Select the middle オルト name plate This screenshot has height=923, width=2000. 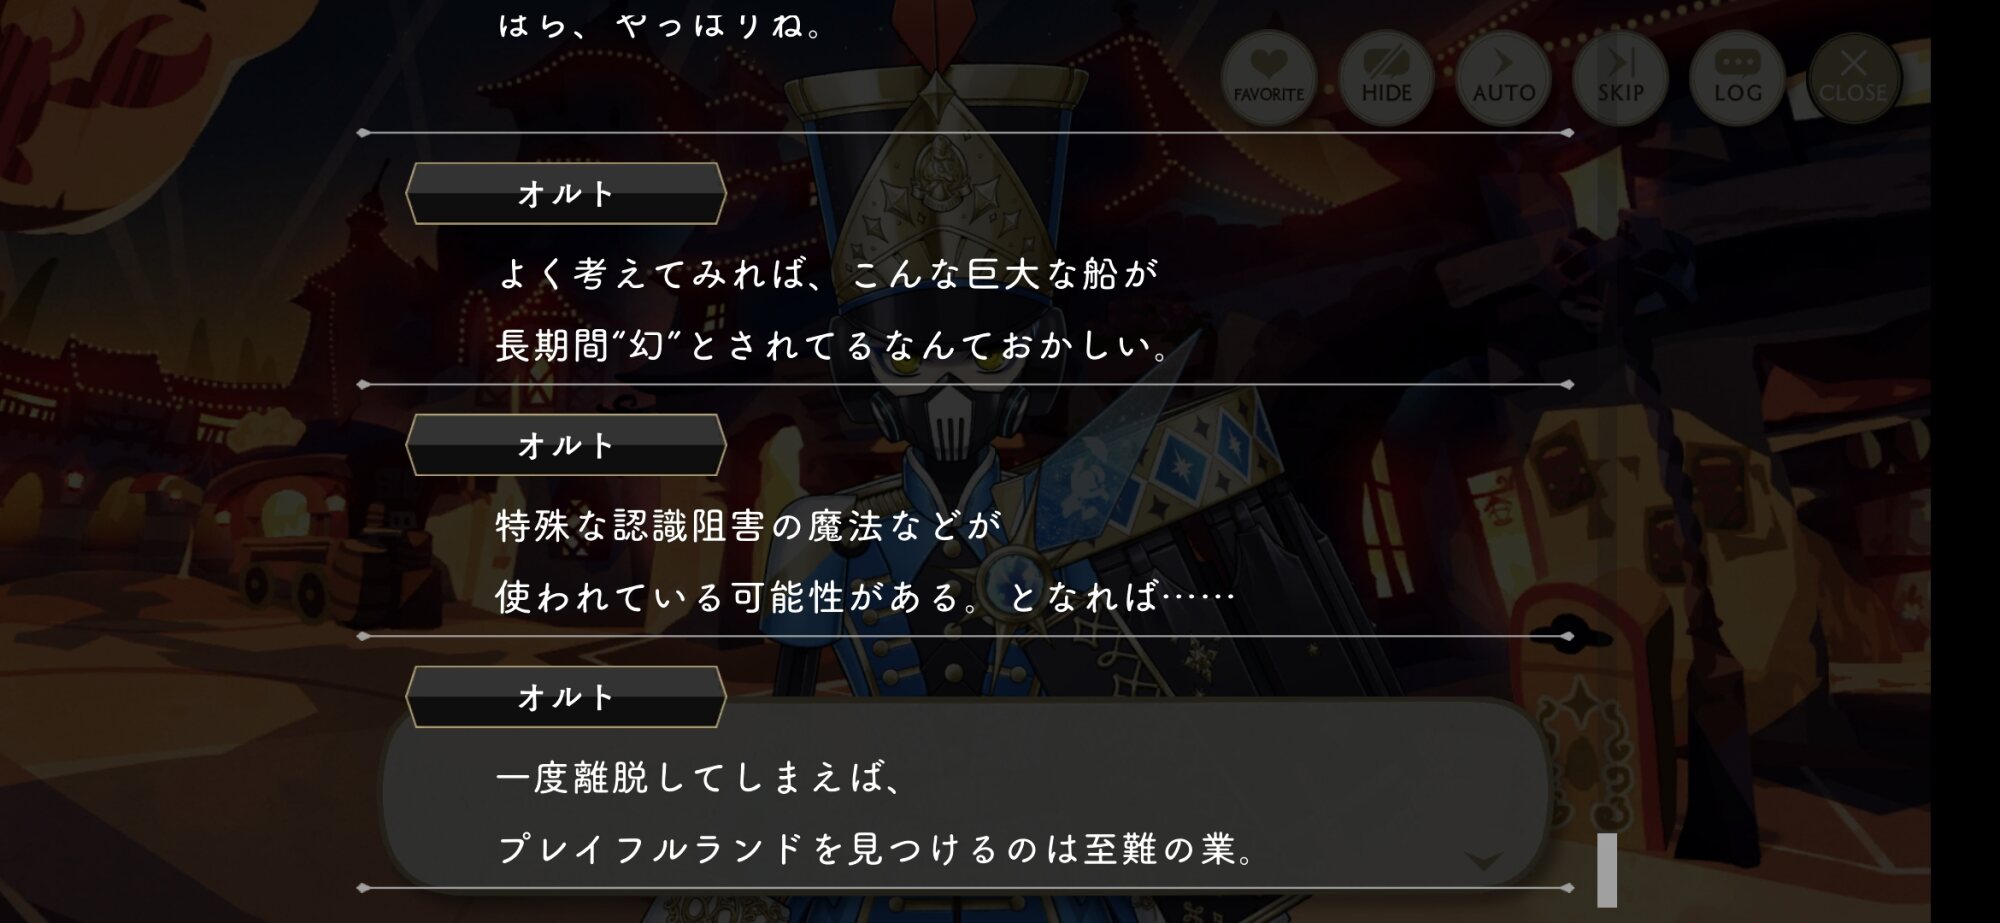(x=565, y=445)
